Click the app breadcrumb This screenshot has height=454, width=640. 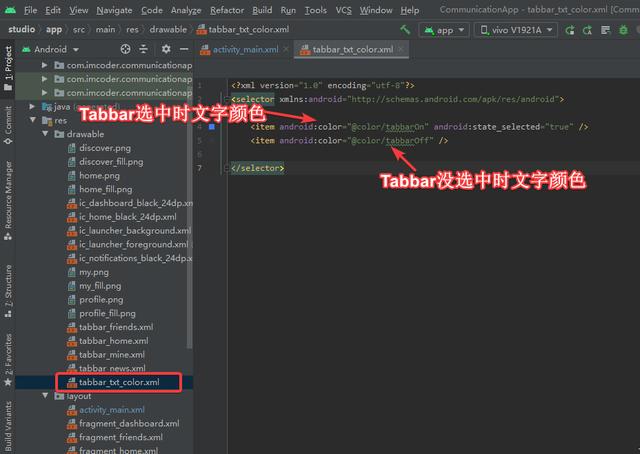[54, 29]
